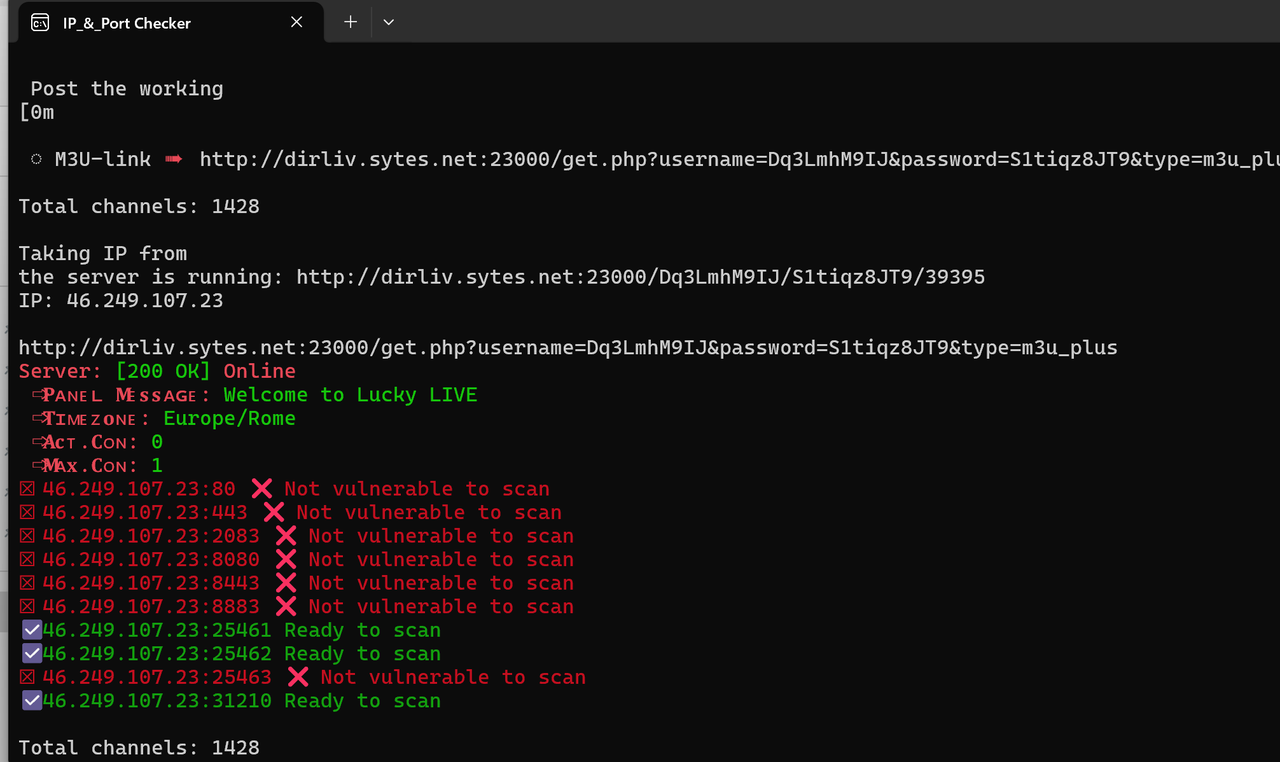Click the text "IP: 46.249.107.23"
The width and height of the screenshot is (1280, 762).
pos(121,301)
